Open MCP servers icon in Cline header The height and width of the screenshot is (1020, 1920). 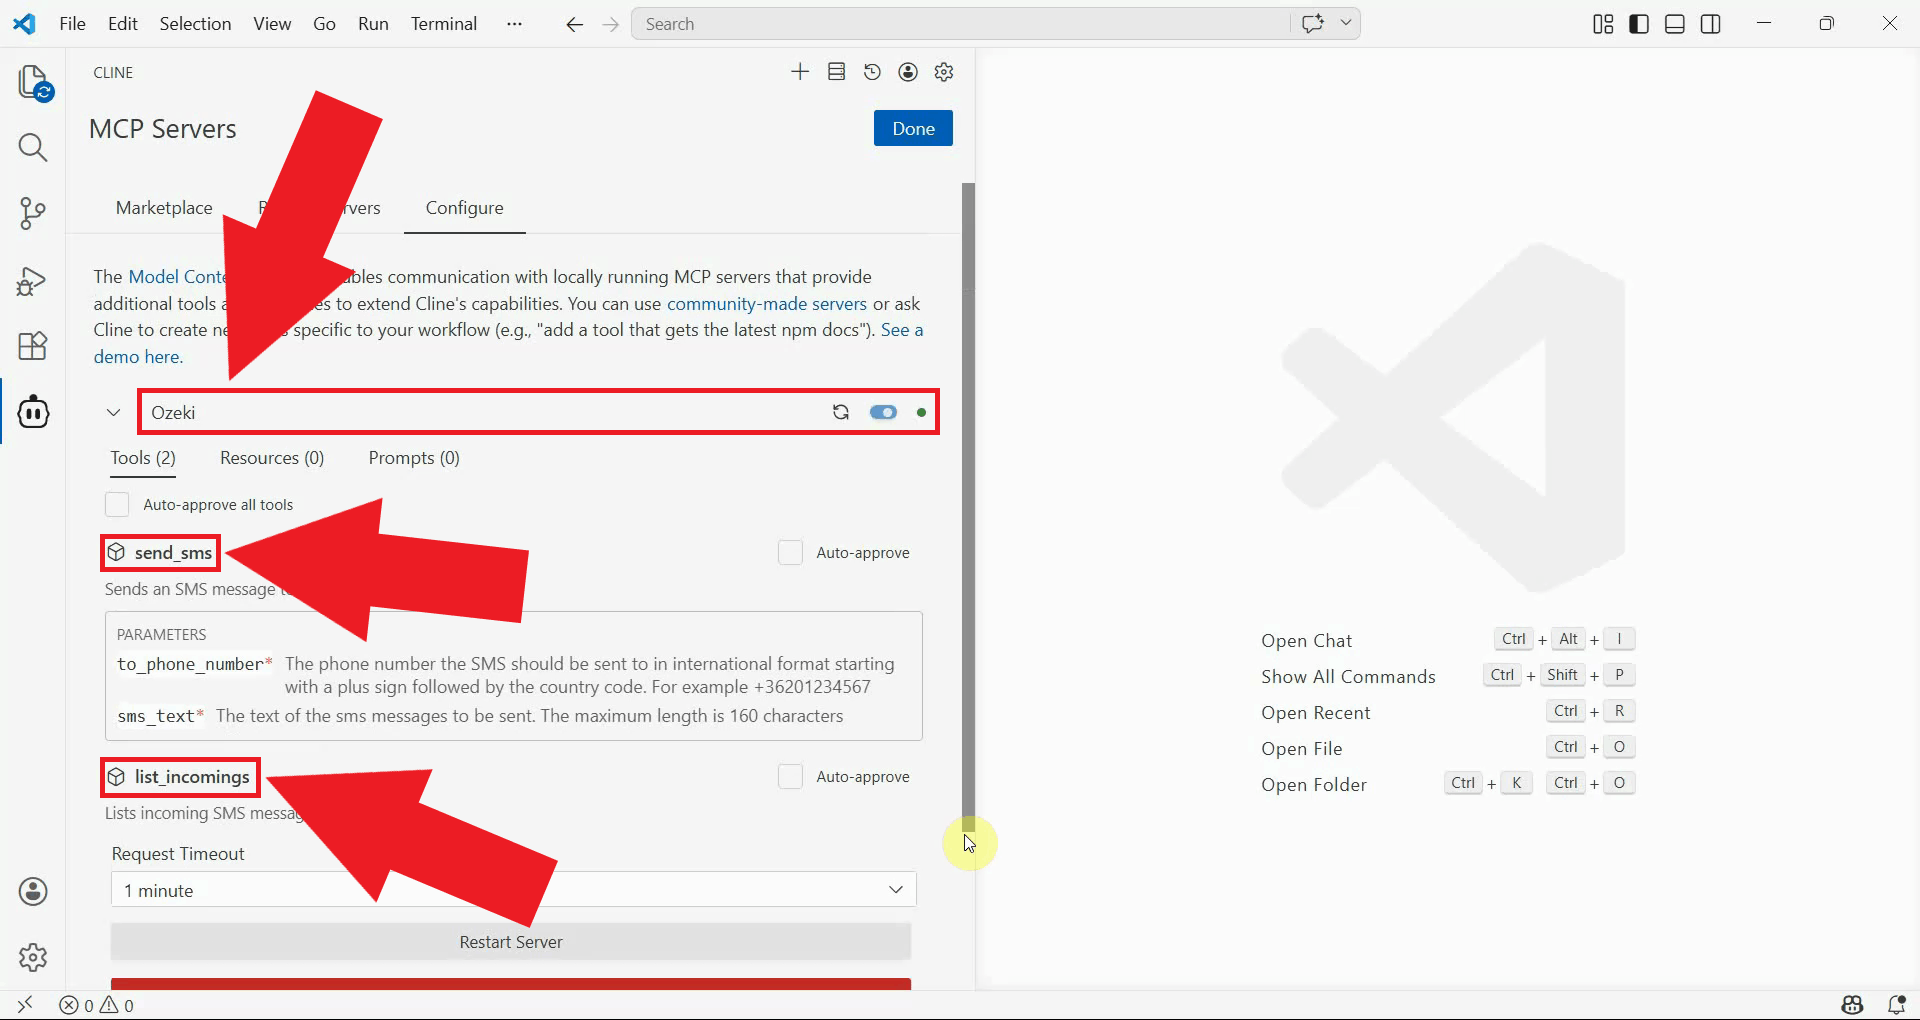[x=837, y=72]
